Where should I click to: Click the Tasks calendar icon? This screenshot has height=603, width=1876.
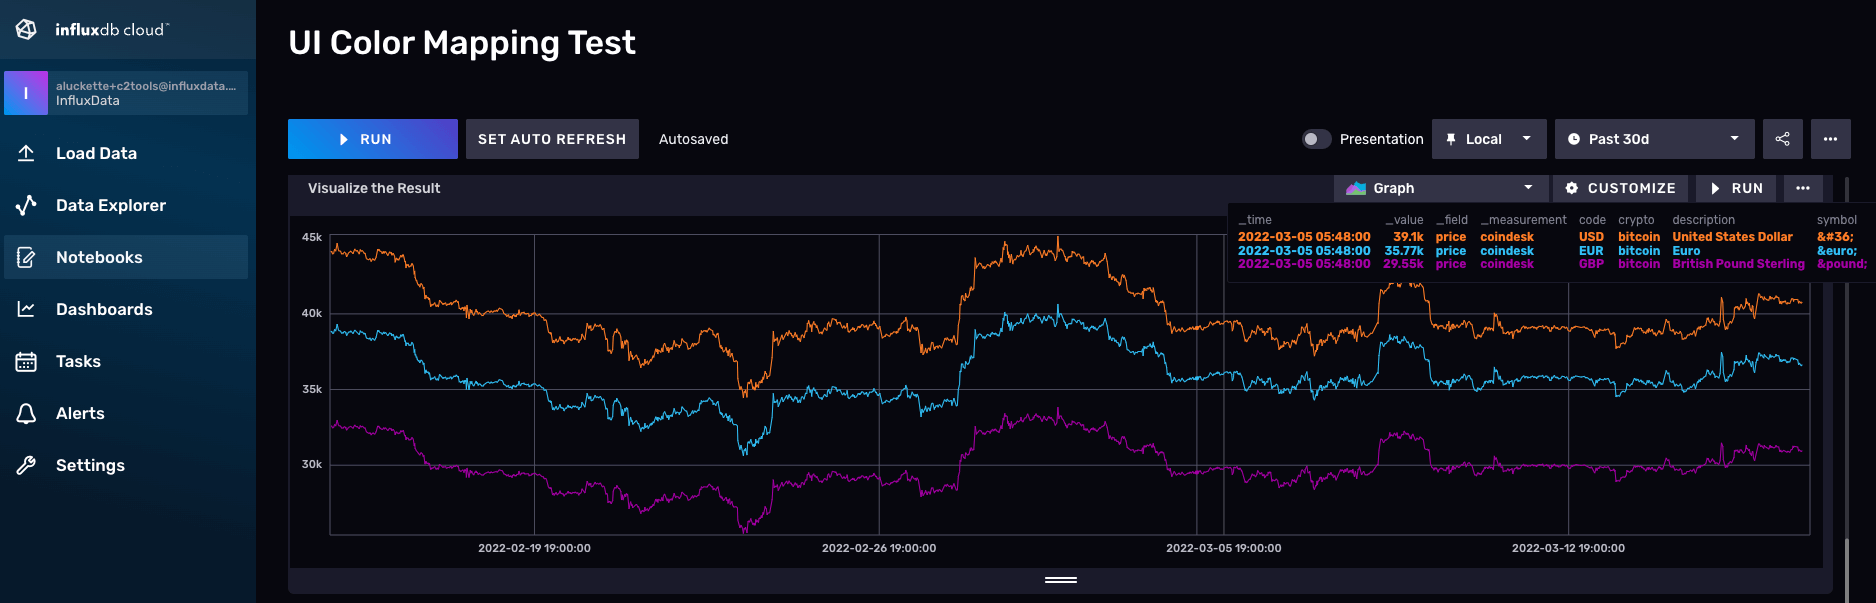(x=26, y=361)
